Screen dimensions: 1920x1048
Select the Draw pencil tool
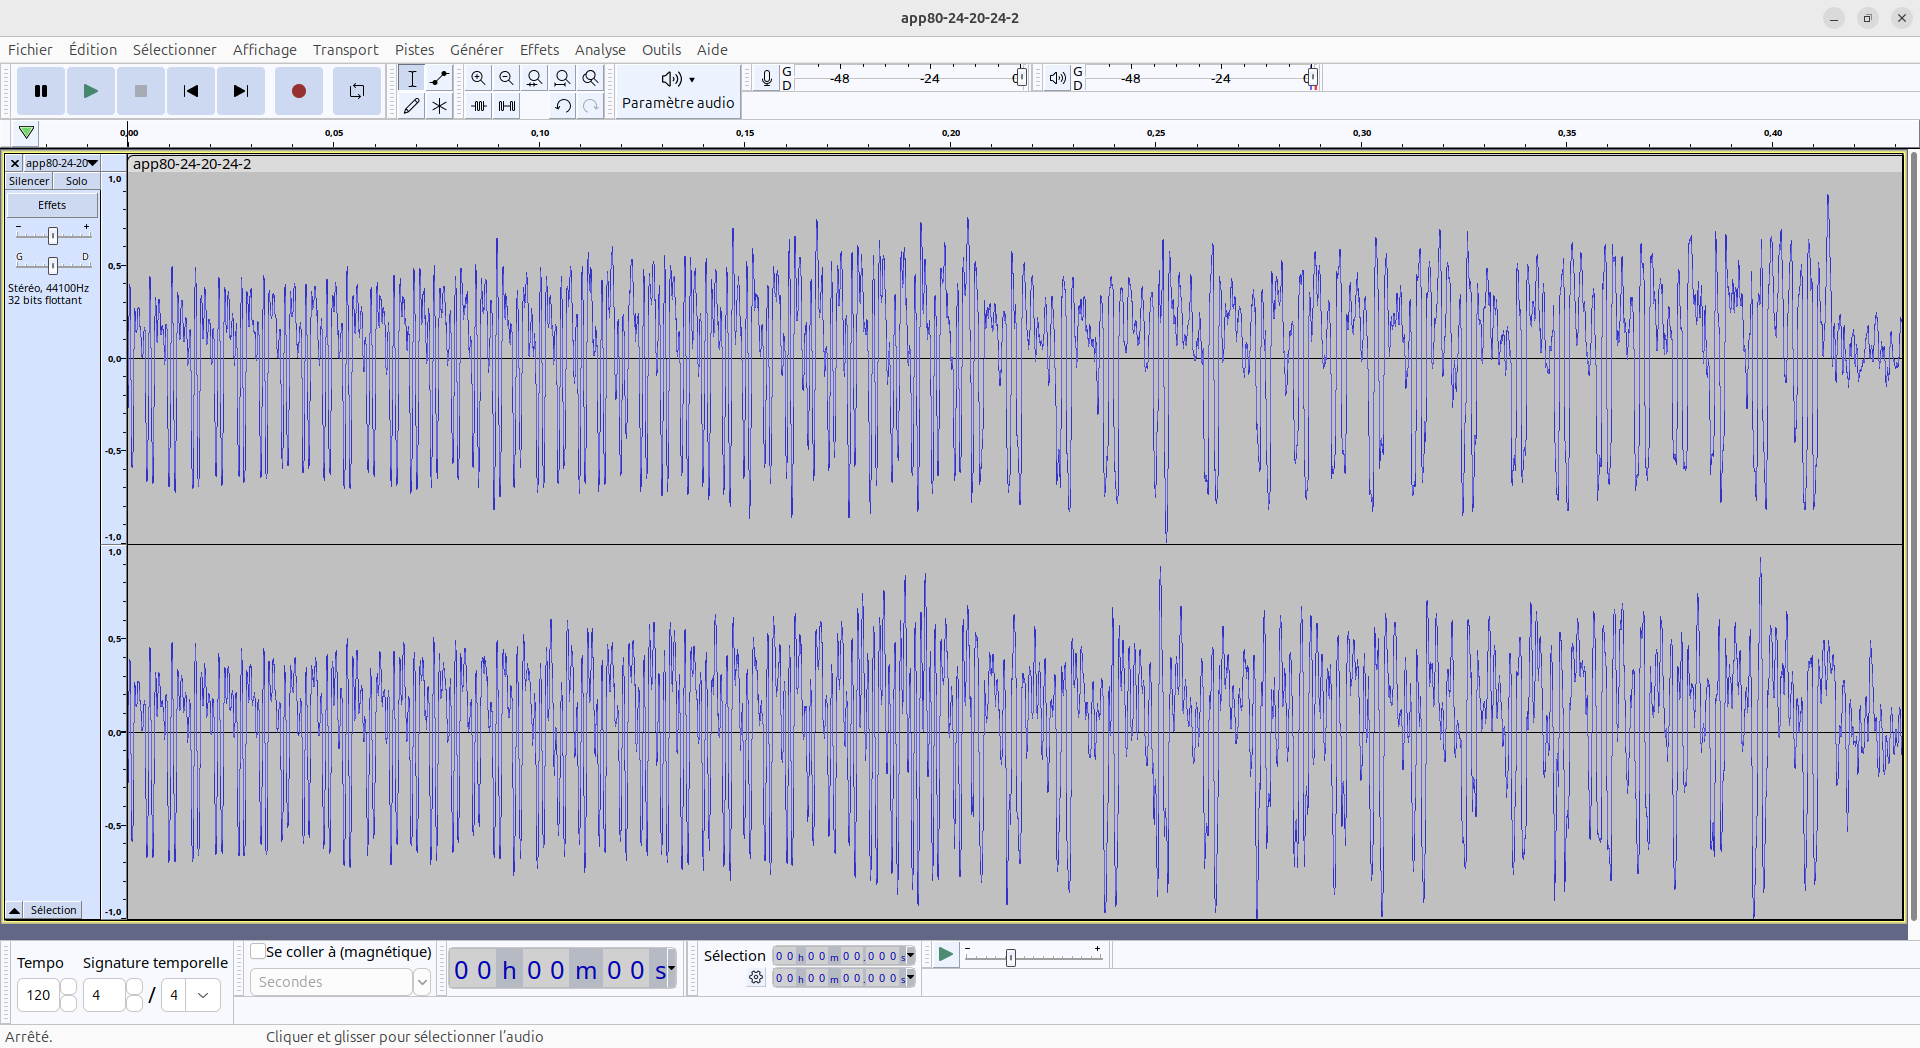[411, 106]
